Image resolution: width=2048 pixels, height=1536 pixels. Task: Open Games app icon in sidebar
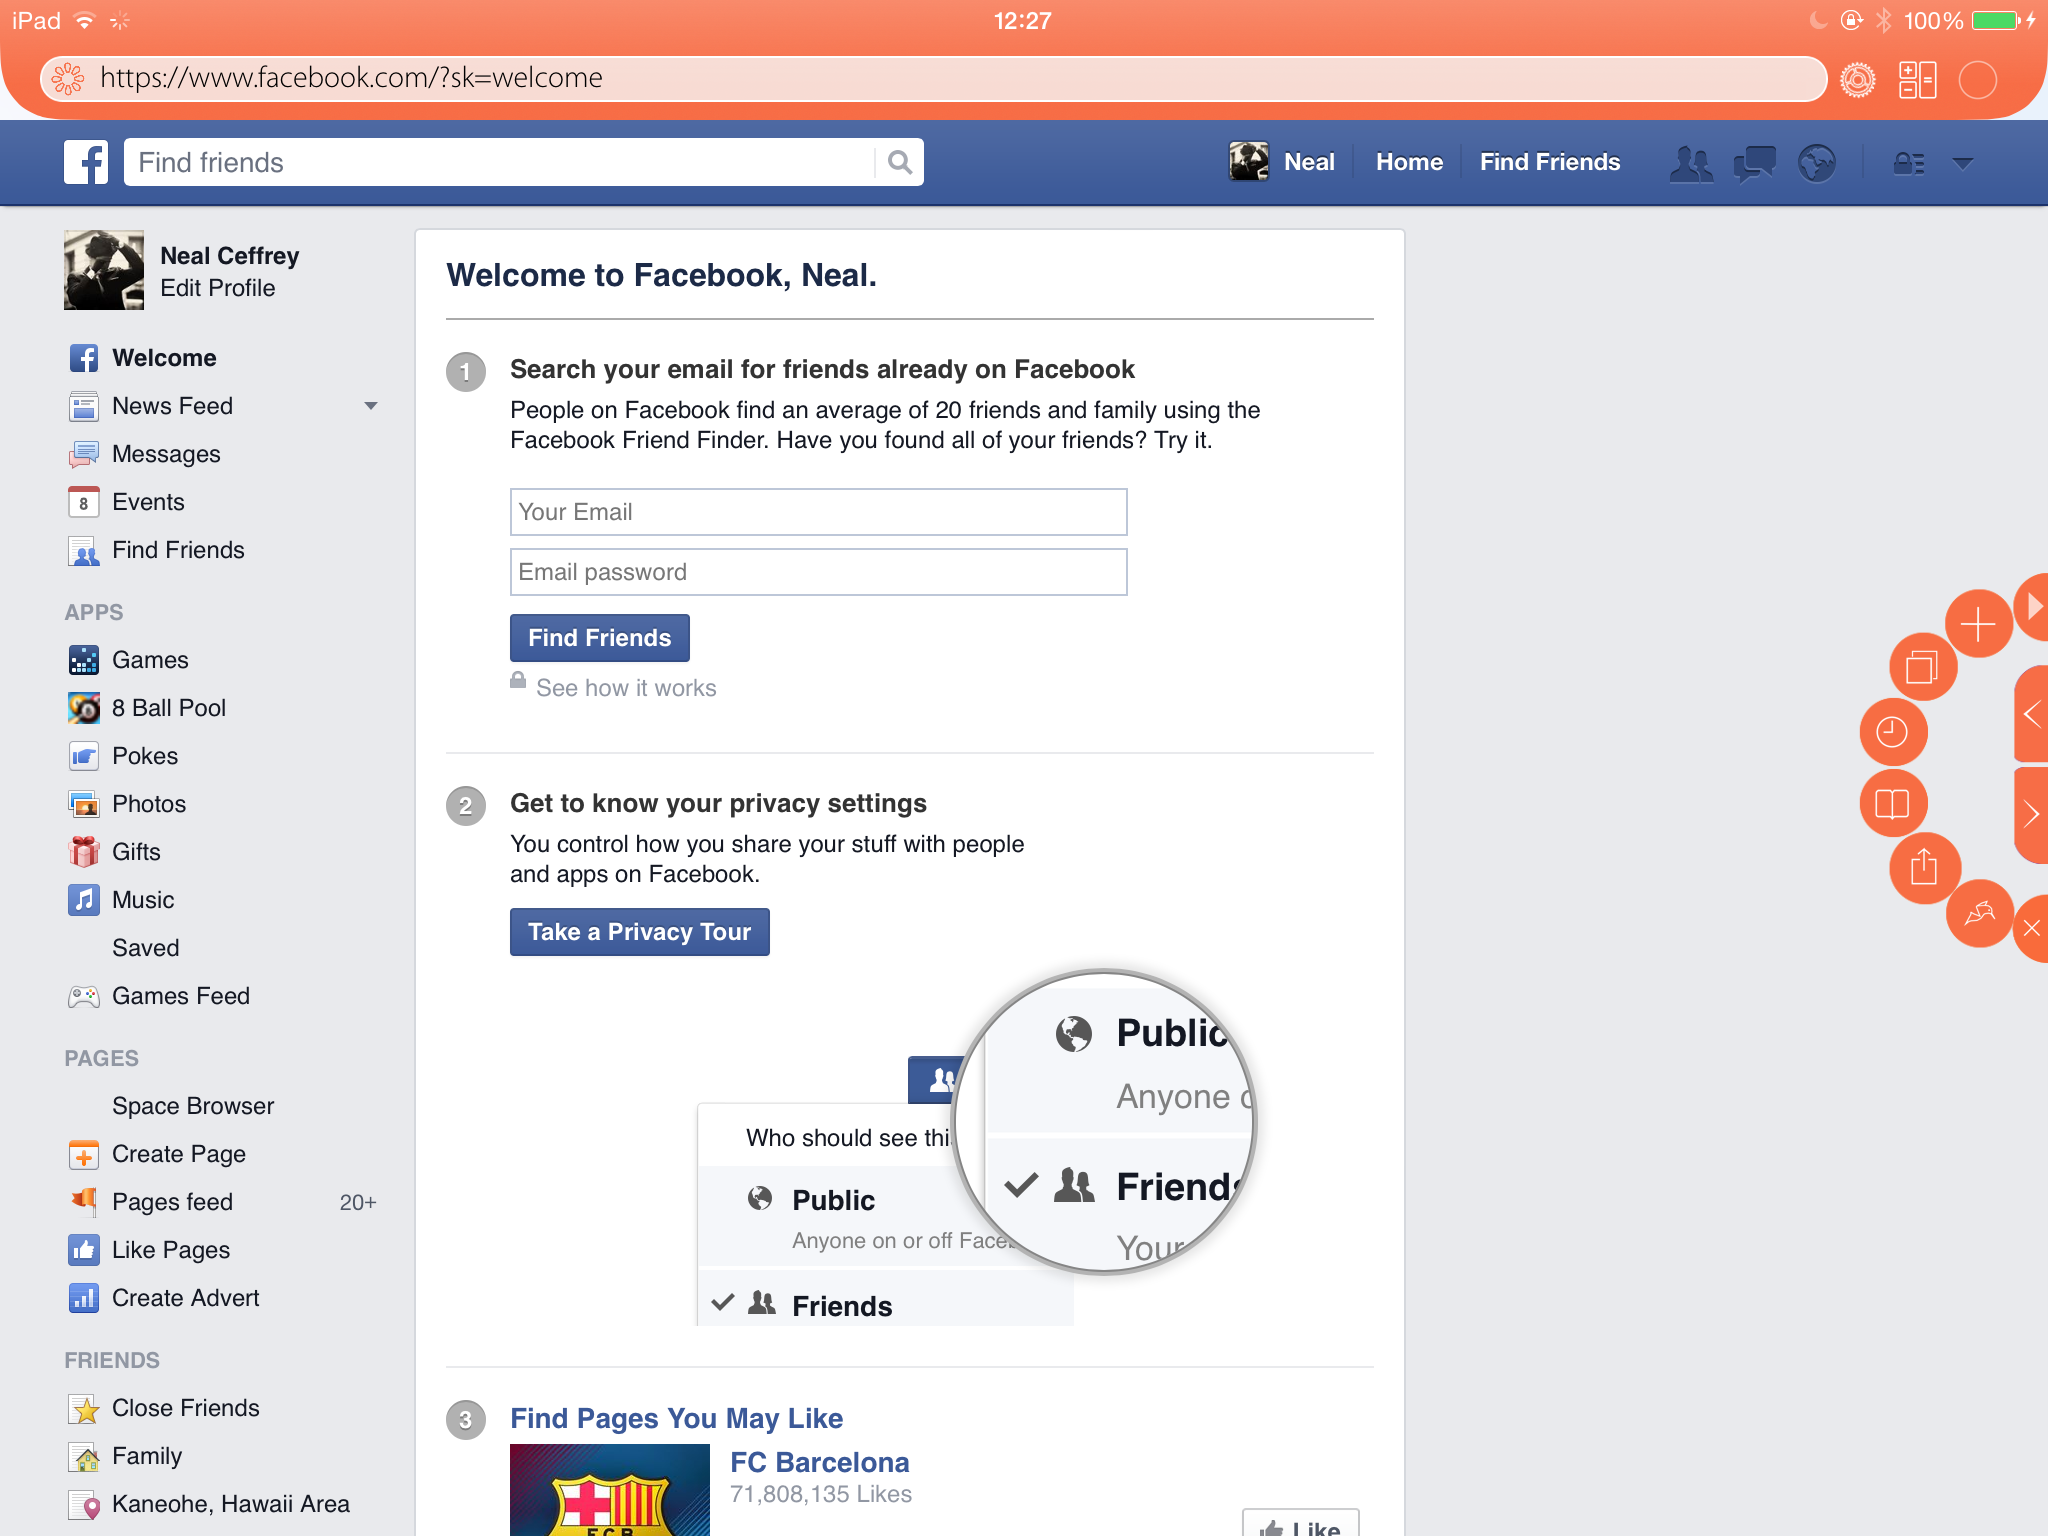point(84,660)
